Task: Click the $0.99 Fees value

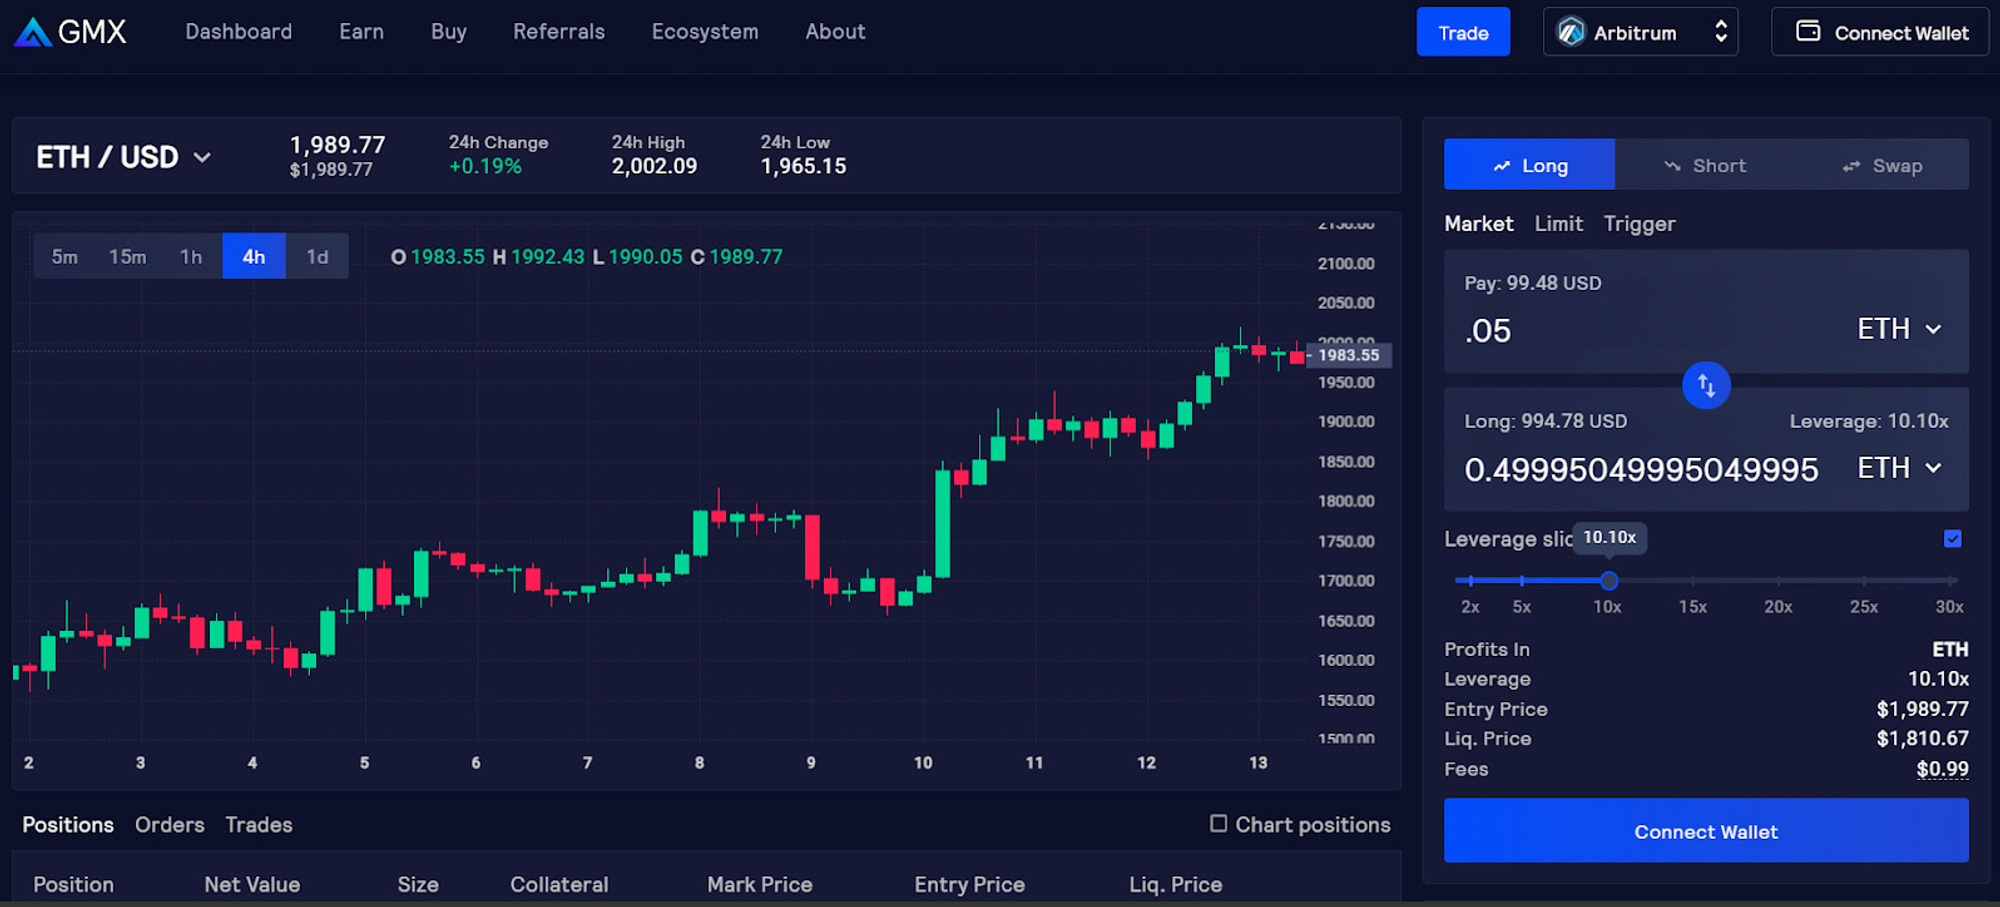Action: 1942,769
